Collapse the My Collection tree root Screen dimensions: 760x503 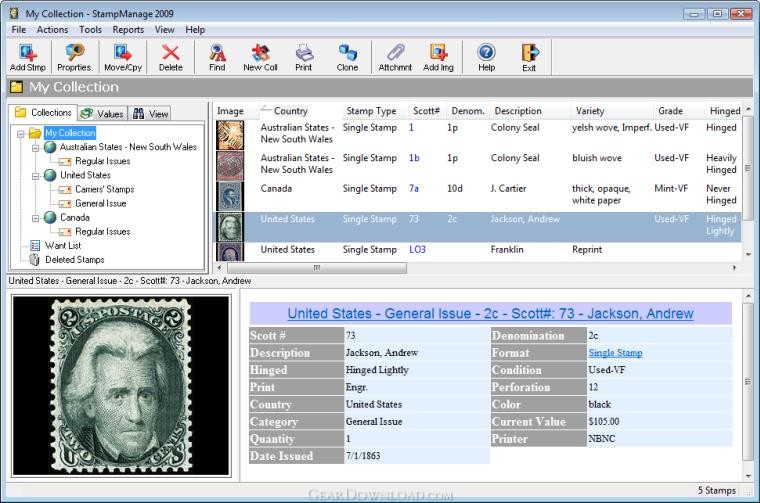(20, 133)
